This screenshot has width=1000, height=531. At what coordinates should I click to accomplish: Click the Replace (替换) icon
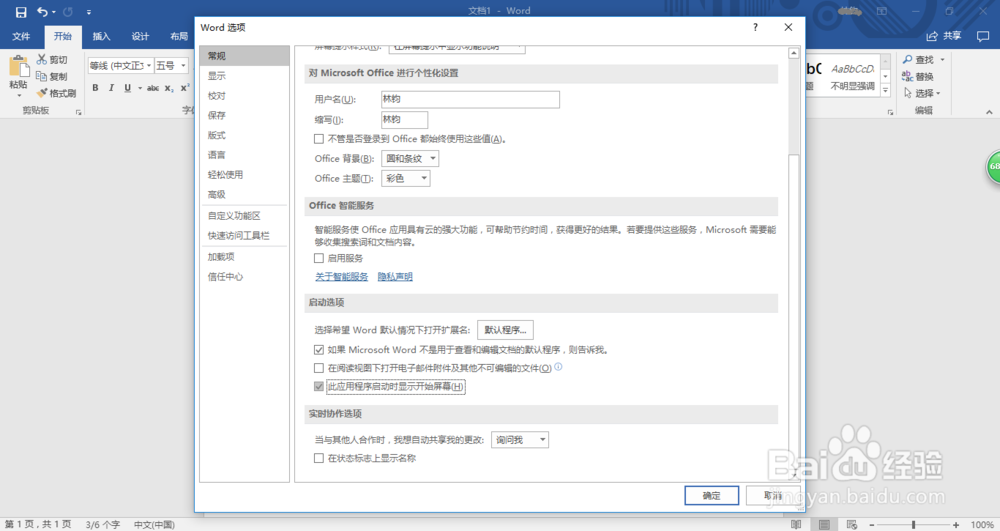[x=908, y=76]
